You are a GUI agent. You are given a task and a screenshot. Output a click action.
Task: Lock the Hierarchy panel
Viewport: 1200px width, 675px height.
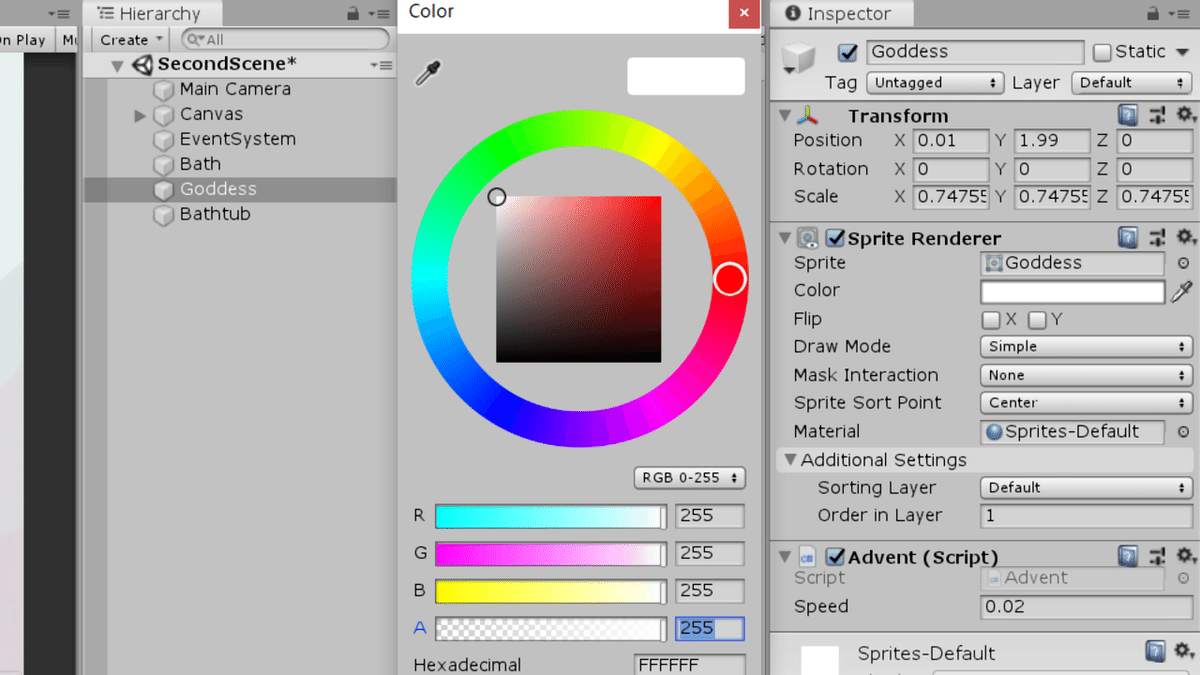352,14
